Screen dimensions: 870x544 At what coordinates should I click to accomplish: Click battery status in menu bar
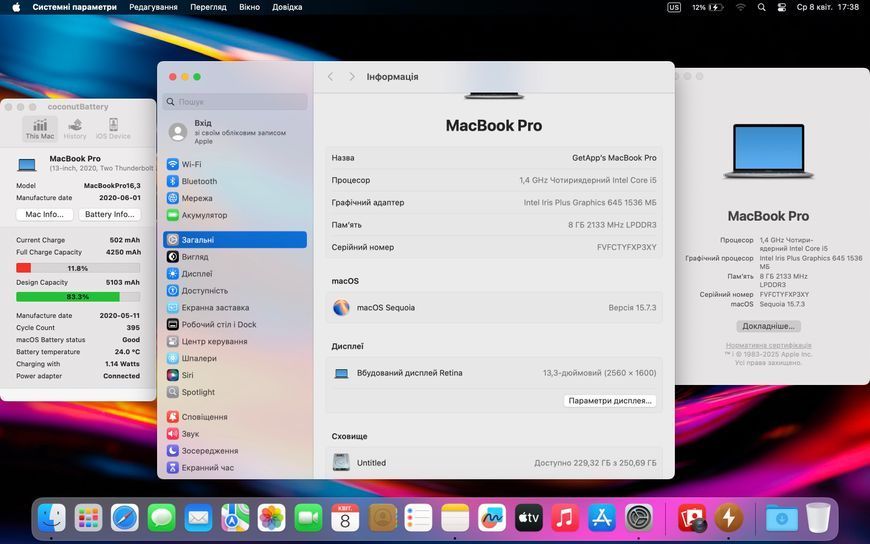(x=707, y=7)
